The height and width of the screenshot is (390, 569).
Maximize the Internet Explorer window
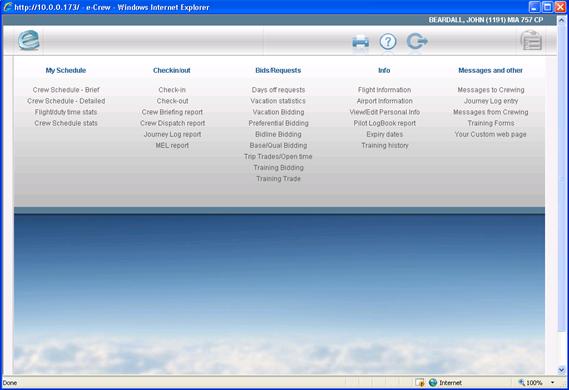547,7
